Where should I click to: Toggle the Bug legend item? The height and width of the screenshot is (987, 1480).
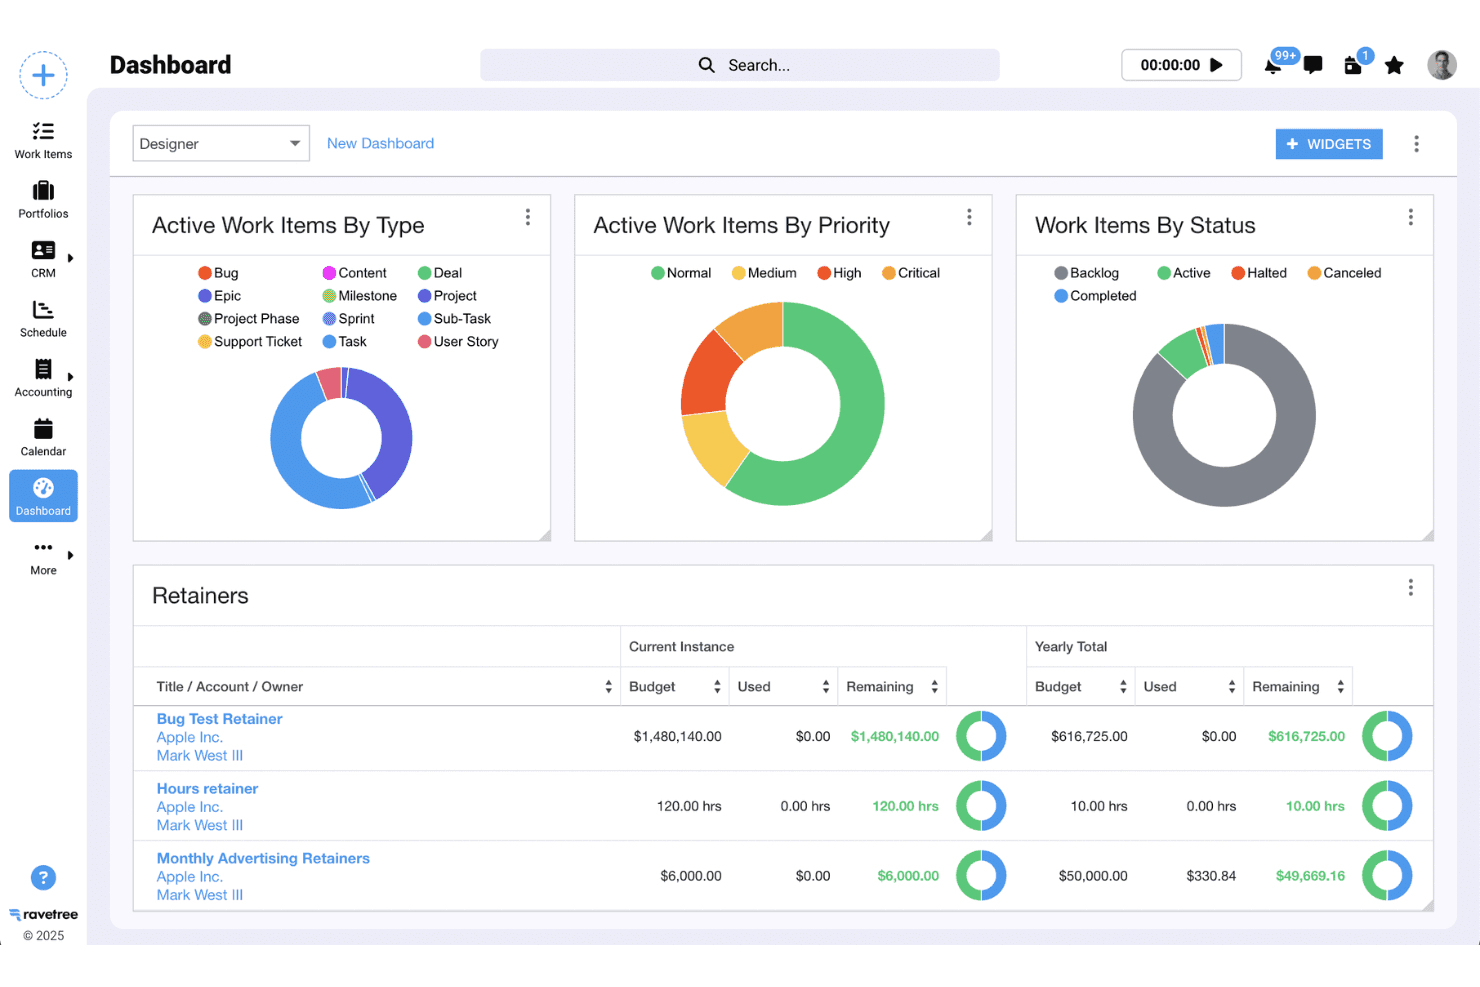click(x=218, y=273)
